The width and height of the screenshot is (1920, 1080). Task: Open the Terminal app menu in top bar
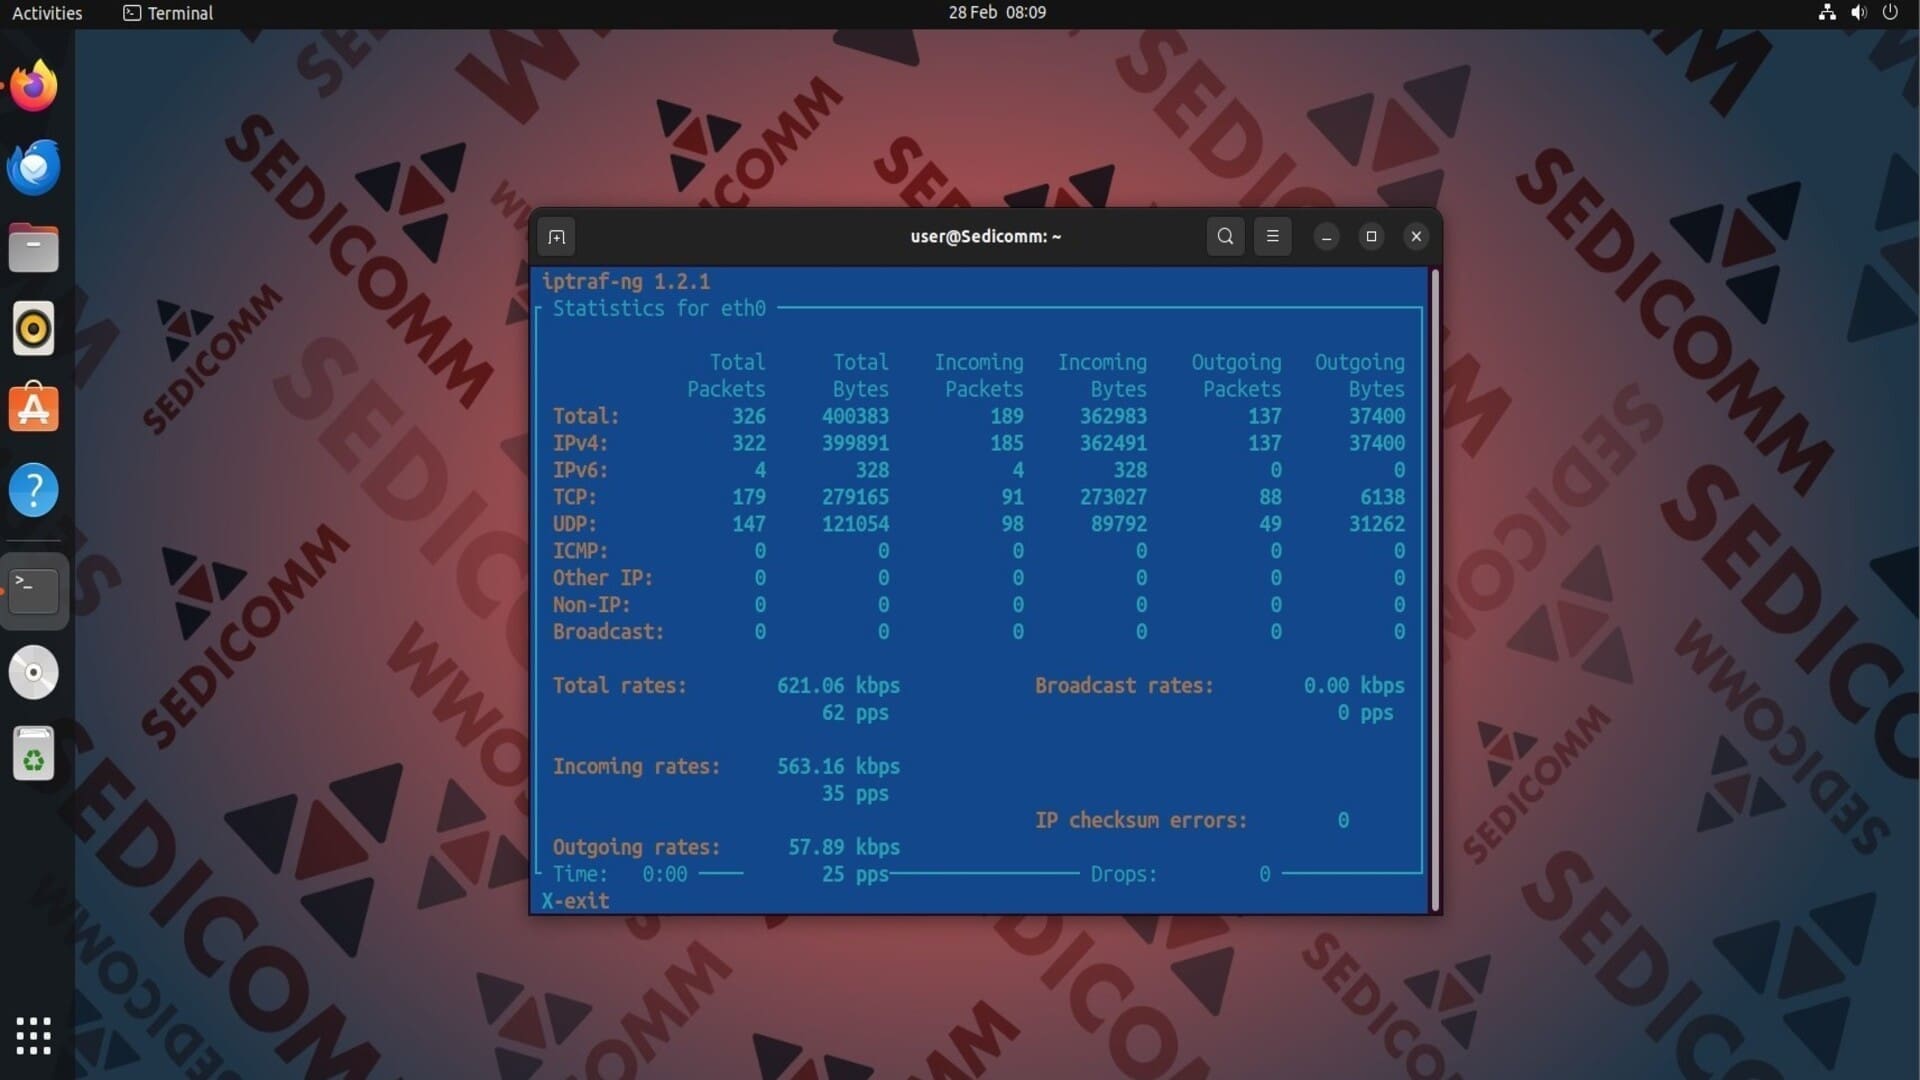(168, 13)
